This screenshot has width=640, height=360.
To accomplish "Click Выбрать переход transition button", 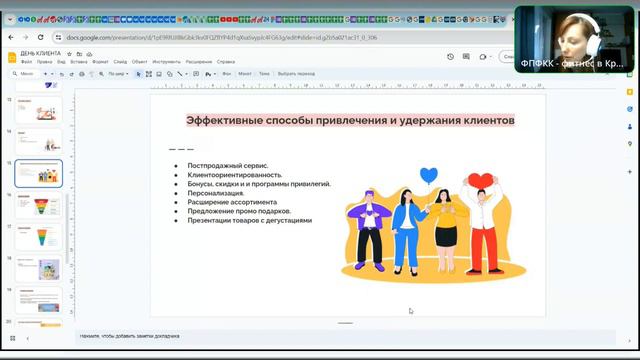I will click(296, 74).
